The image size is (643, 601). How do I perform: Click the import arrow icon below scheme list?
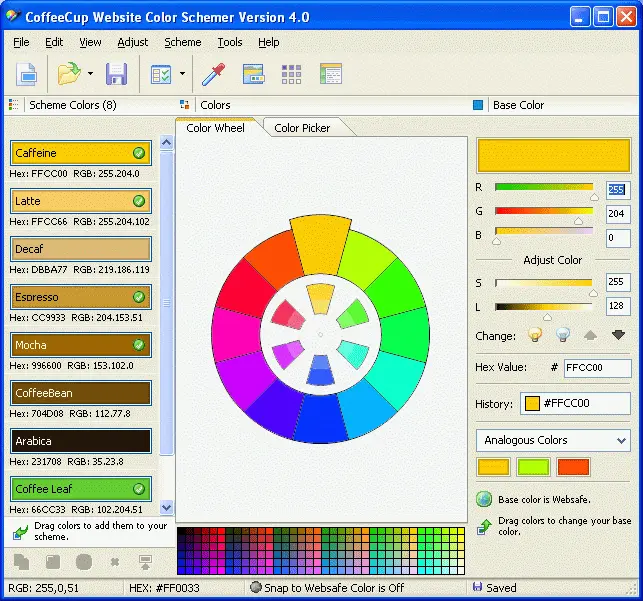pos(146,562)
